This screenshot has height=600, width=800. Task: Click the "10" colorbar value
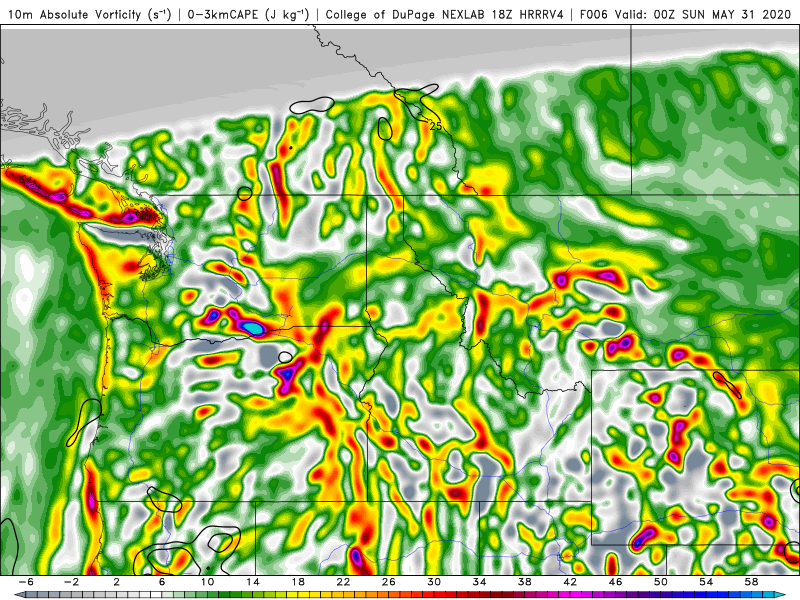pos(207,582)
